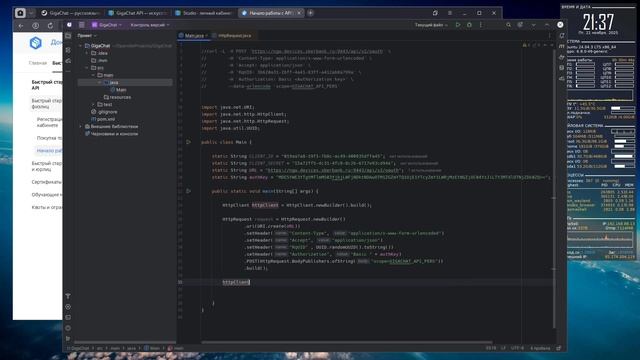Open the Build hammer tool window icon
The width and height of the screenshot is (640, 360).
tap(68, 296)
